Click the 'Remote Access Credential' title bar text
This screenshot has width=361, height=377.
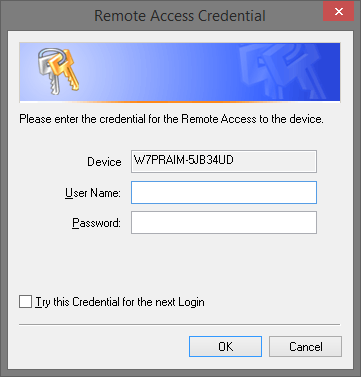pos(180,16)
